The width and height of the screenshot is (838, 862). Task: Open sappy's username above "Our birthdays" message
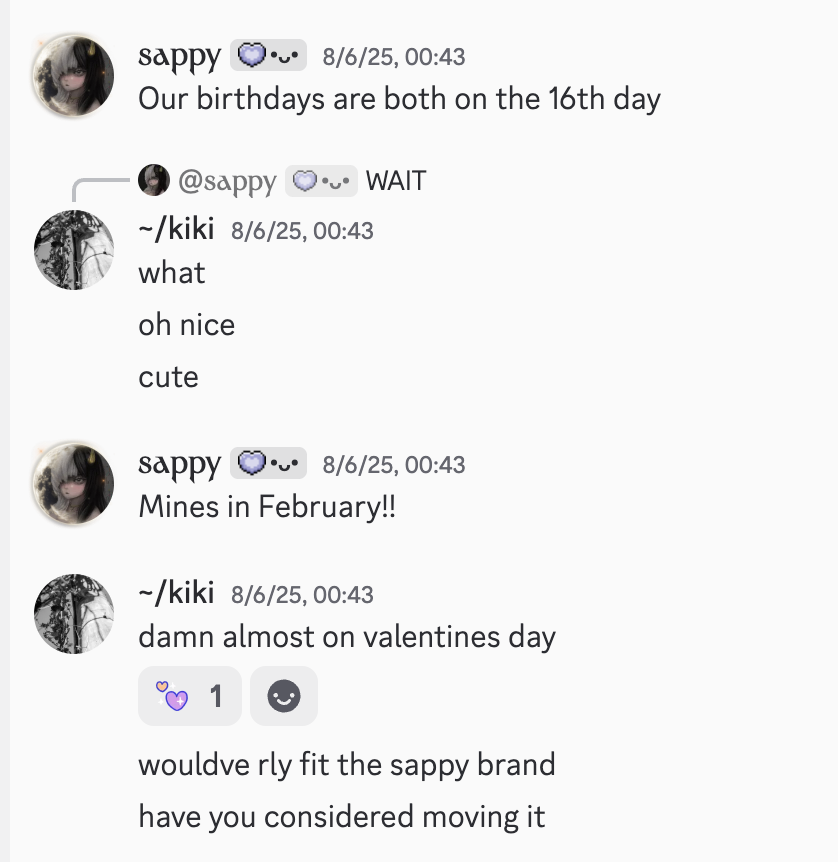click(x=179, y=56)
